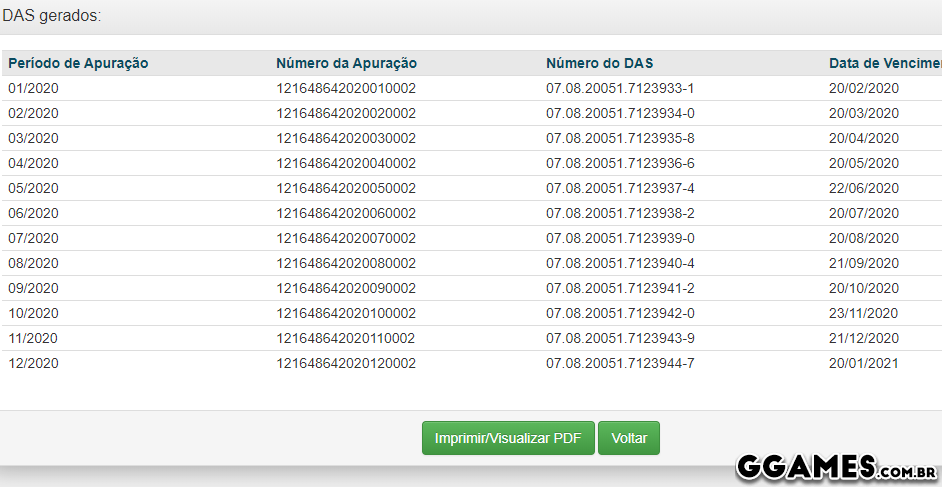Click DAS number 07.08.20051.7123944-7
942x487 pixels.
tap(620, 363)
